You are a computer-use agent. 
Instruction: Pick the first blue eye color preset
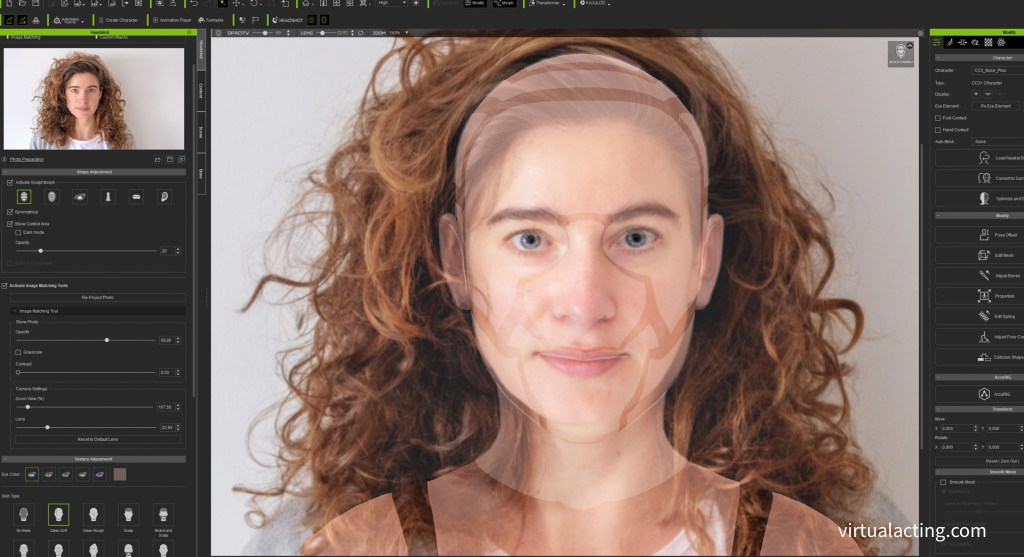coord(31,475)
